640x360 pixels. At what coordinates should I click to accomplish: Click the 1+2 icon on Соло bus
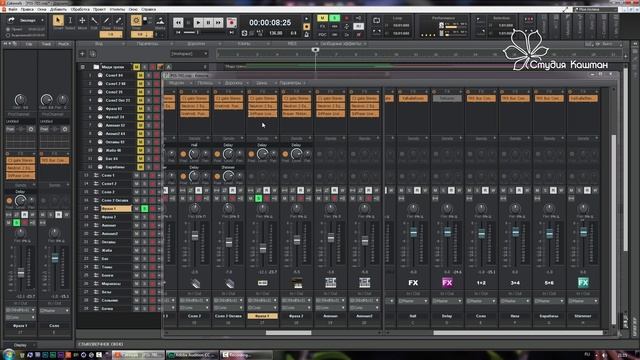tap(481, 282)
